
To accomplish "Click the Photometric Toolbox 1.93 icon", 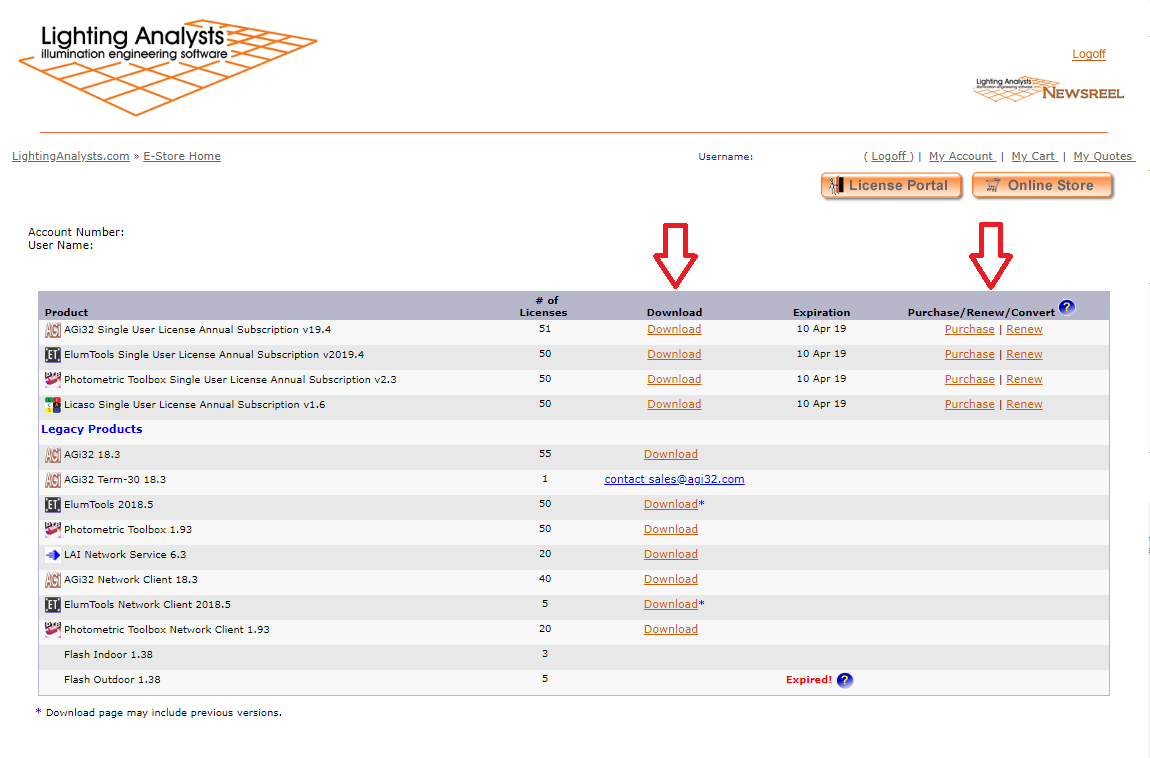I will pyautogui.click(x=53, y=530).
